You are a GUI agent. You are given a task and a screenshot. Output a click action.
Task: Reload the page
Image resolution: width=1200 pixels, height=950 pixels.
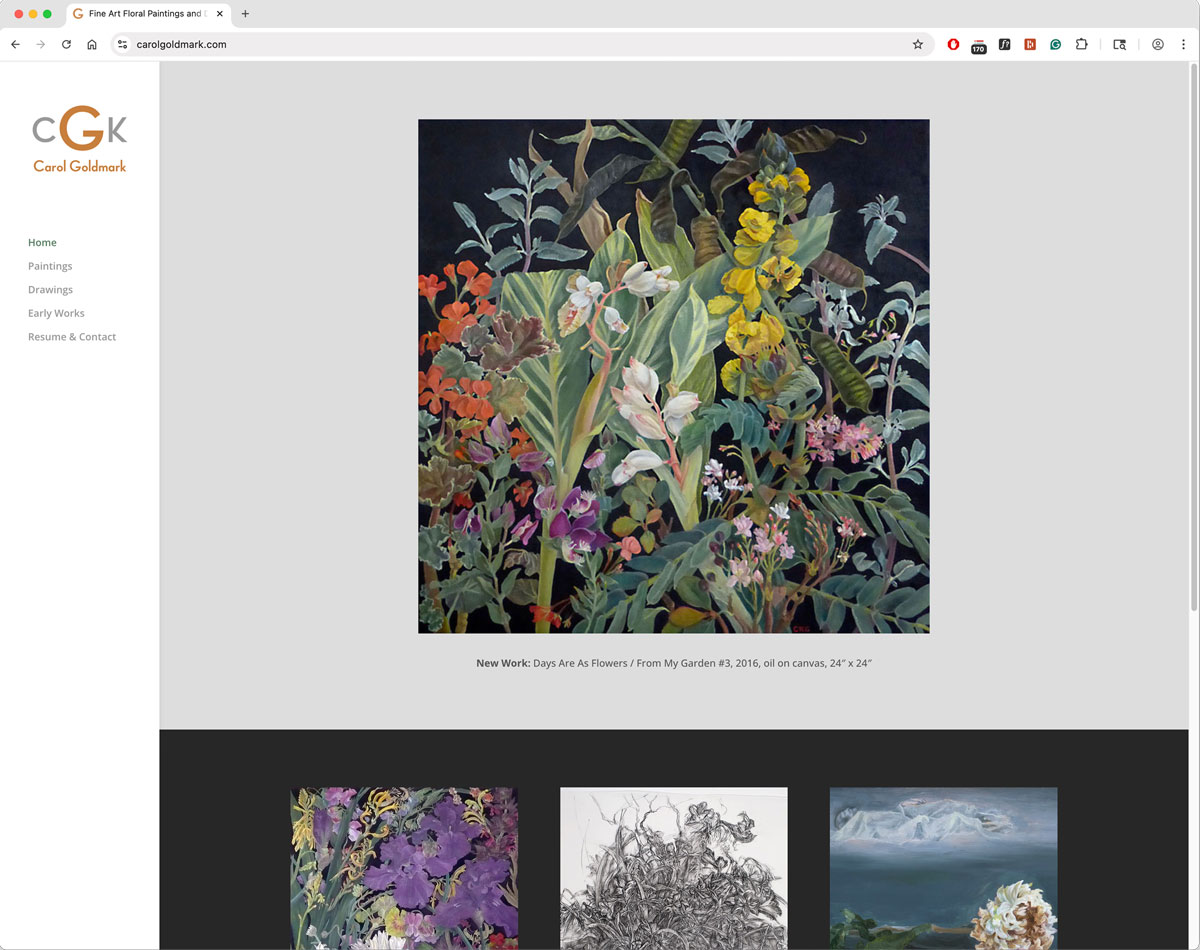[66, 44]
